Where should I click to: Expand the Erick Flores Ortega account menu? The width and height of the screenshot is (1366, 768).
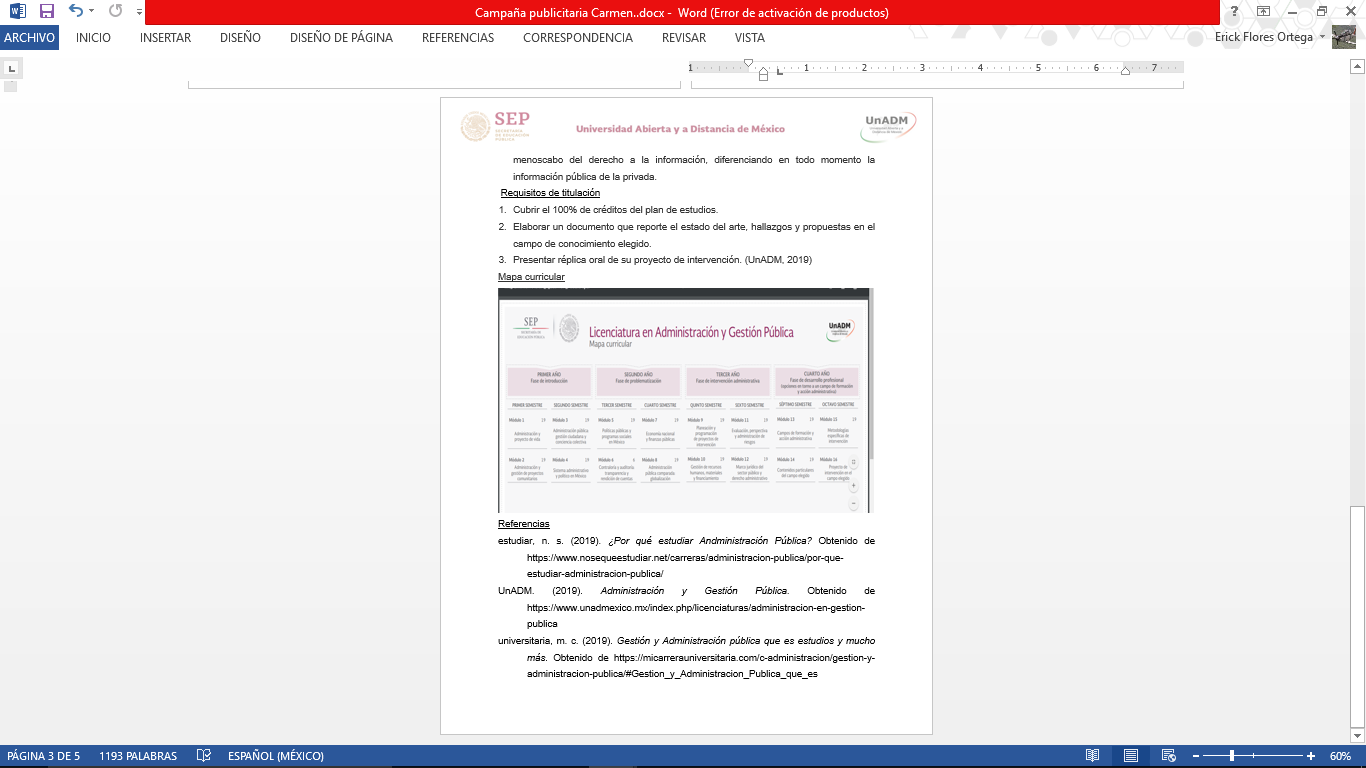[1323, 38]
